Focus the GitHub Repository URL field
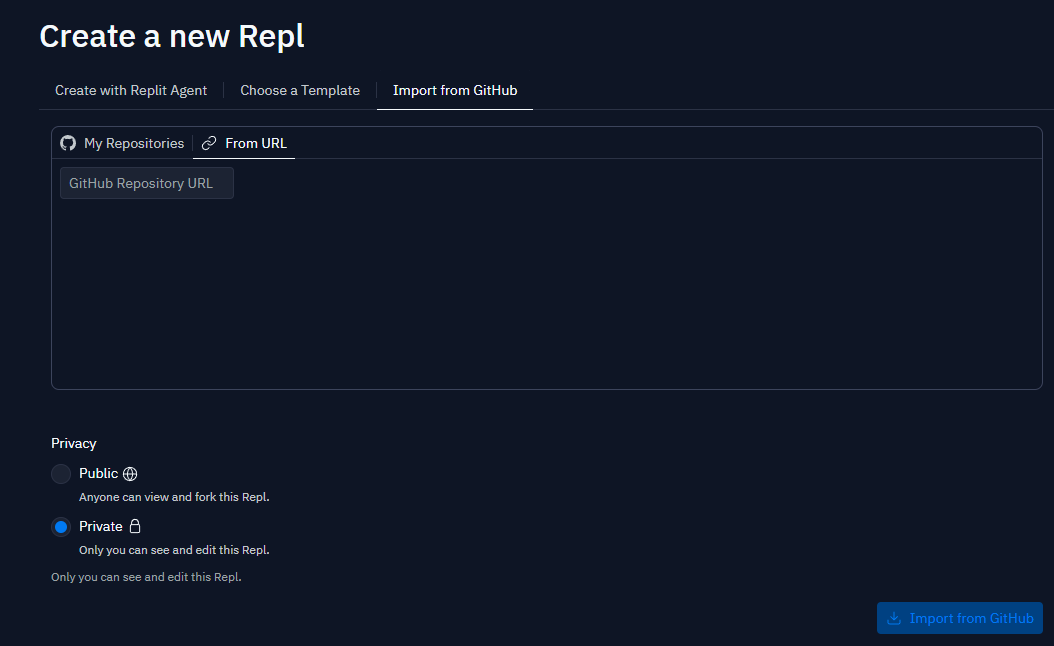 (147, 183)
